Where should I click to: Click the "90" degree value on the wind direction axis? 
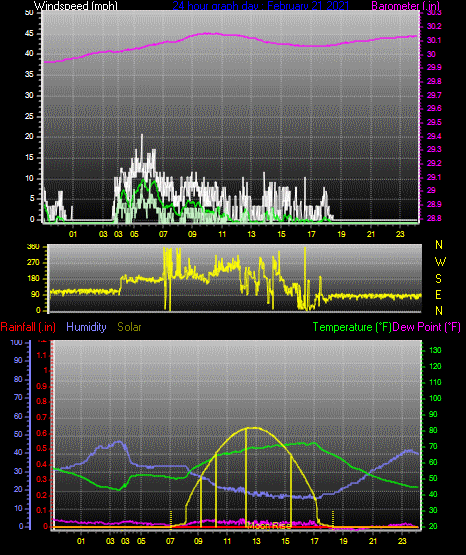(x=35, y=294)
